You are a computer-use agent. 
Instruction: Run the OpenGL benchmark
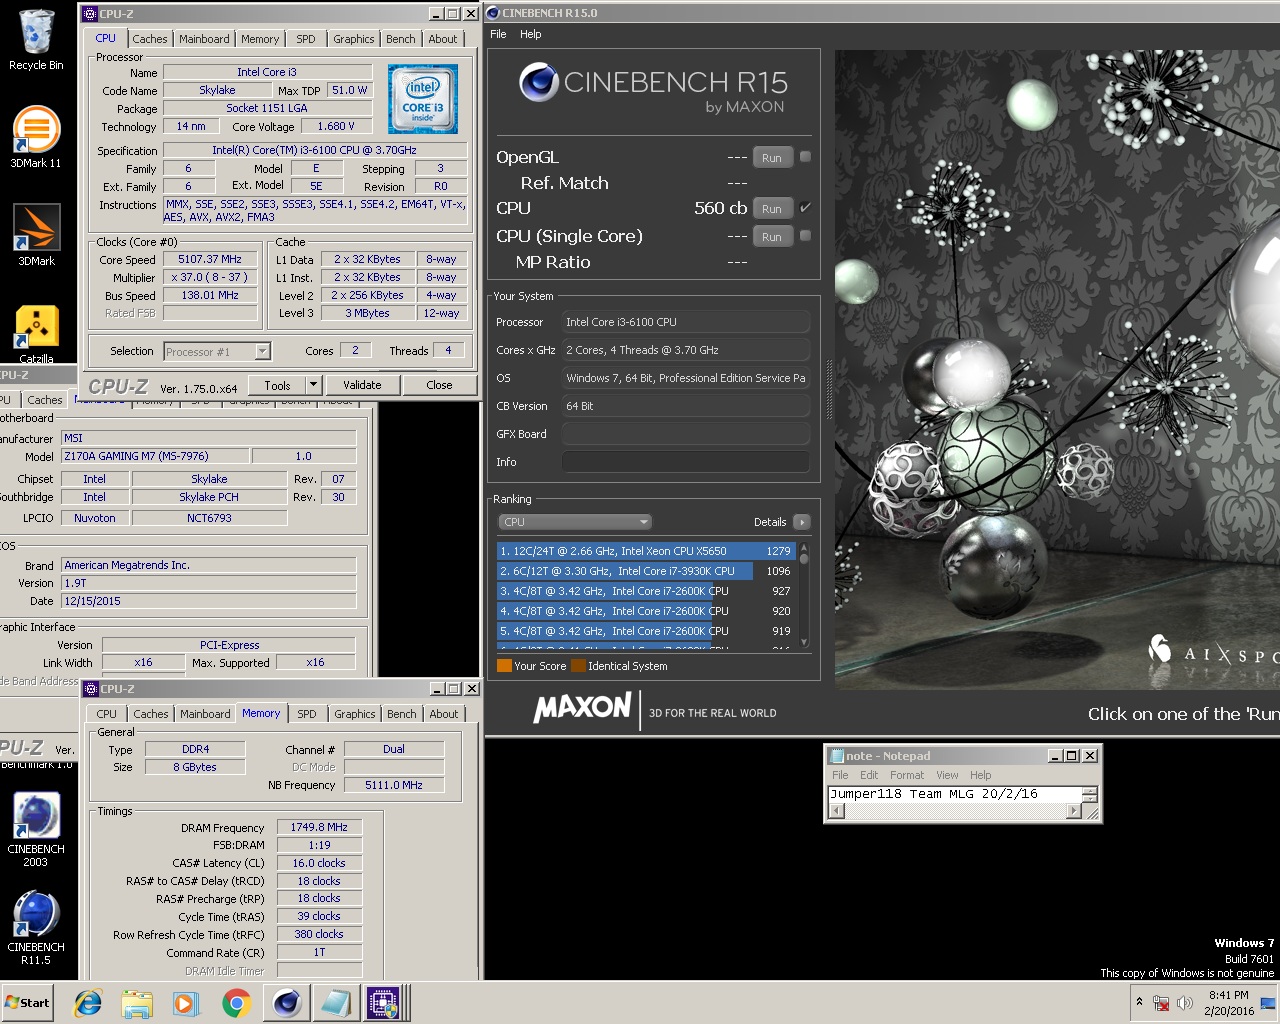click(x=772, y=158)
